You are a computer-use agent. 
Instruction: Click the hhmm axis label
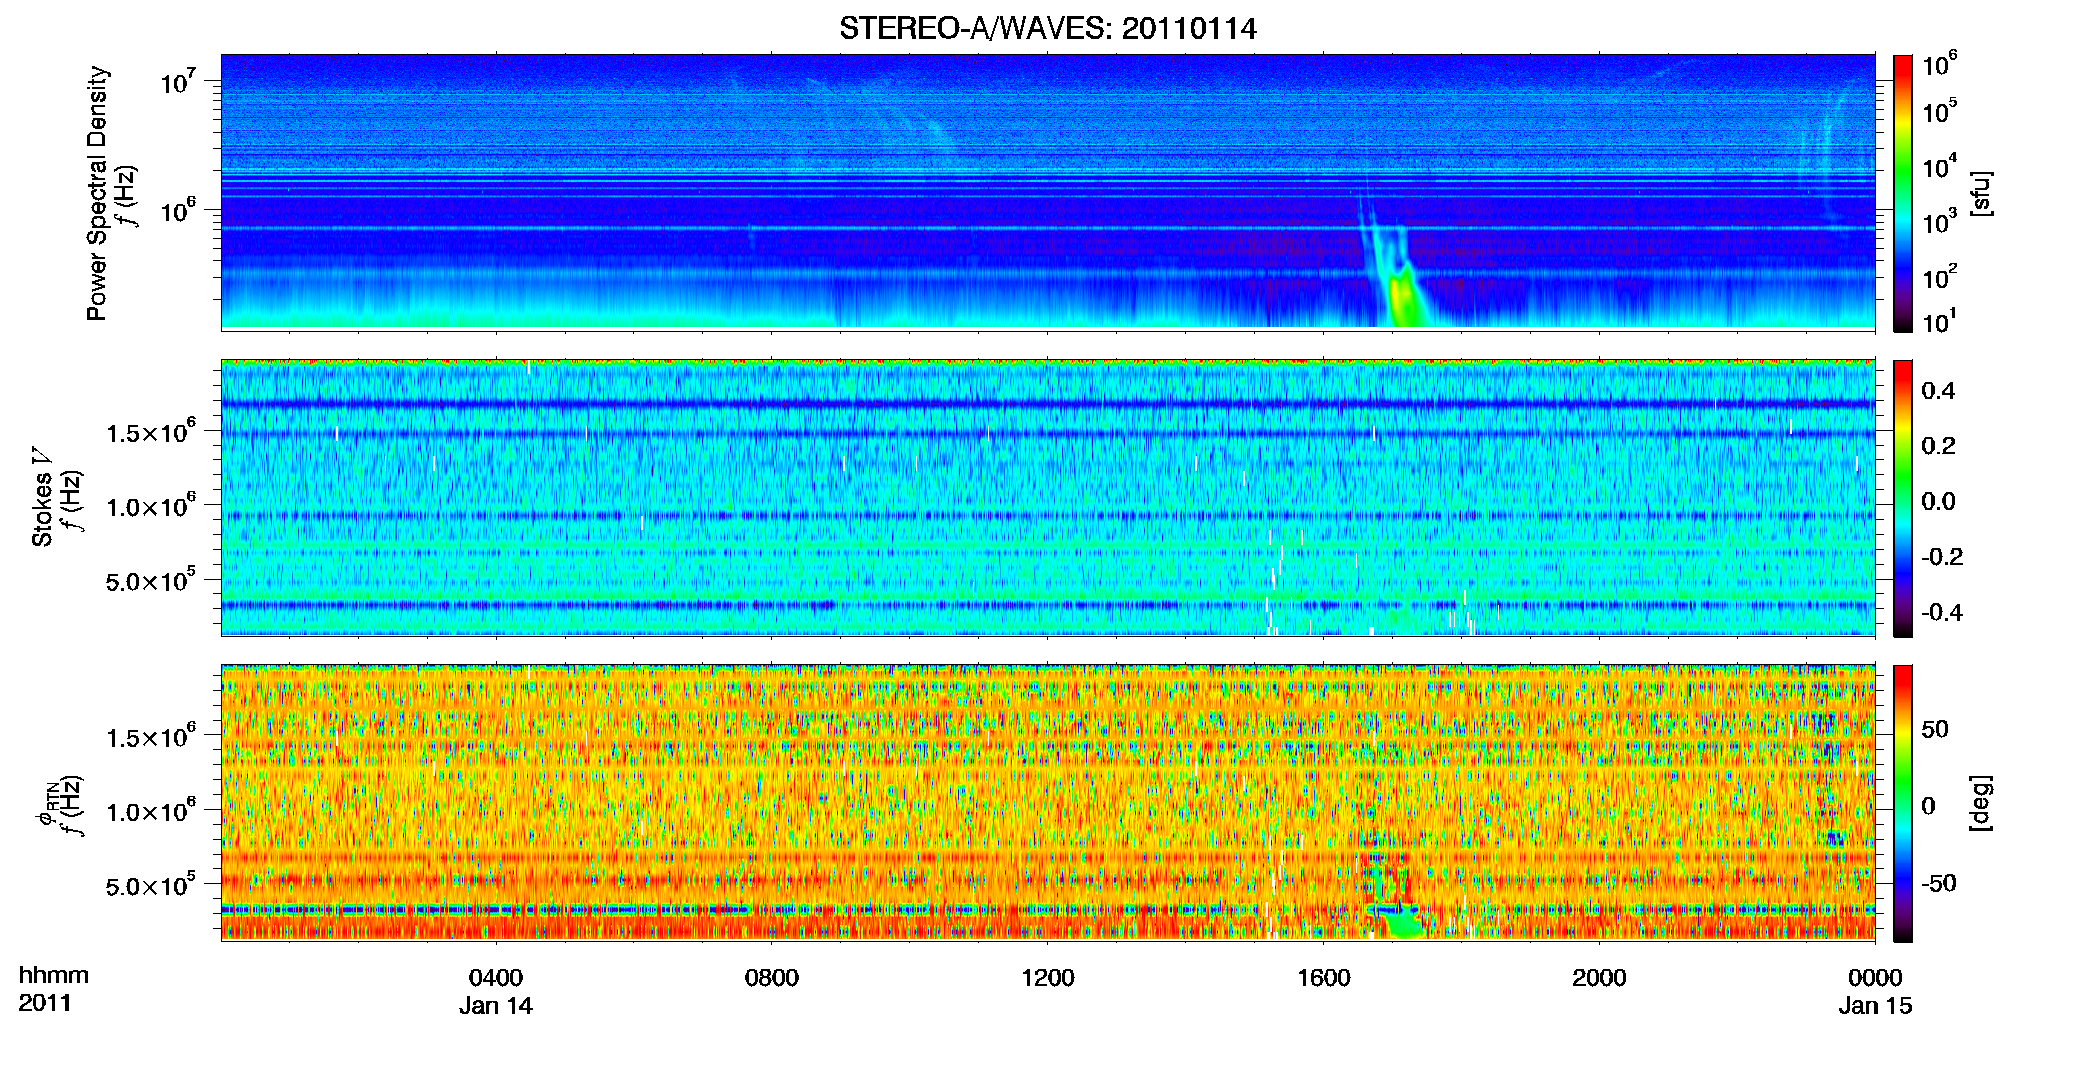[54, 975]
